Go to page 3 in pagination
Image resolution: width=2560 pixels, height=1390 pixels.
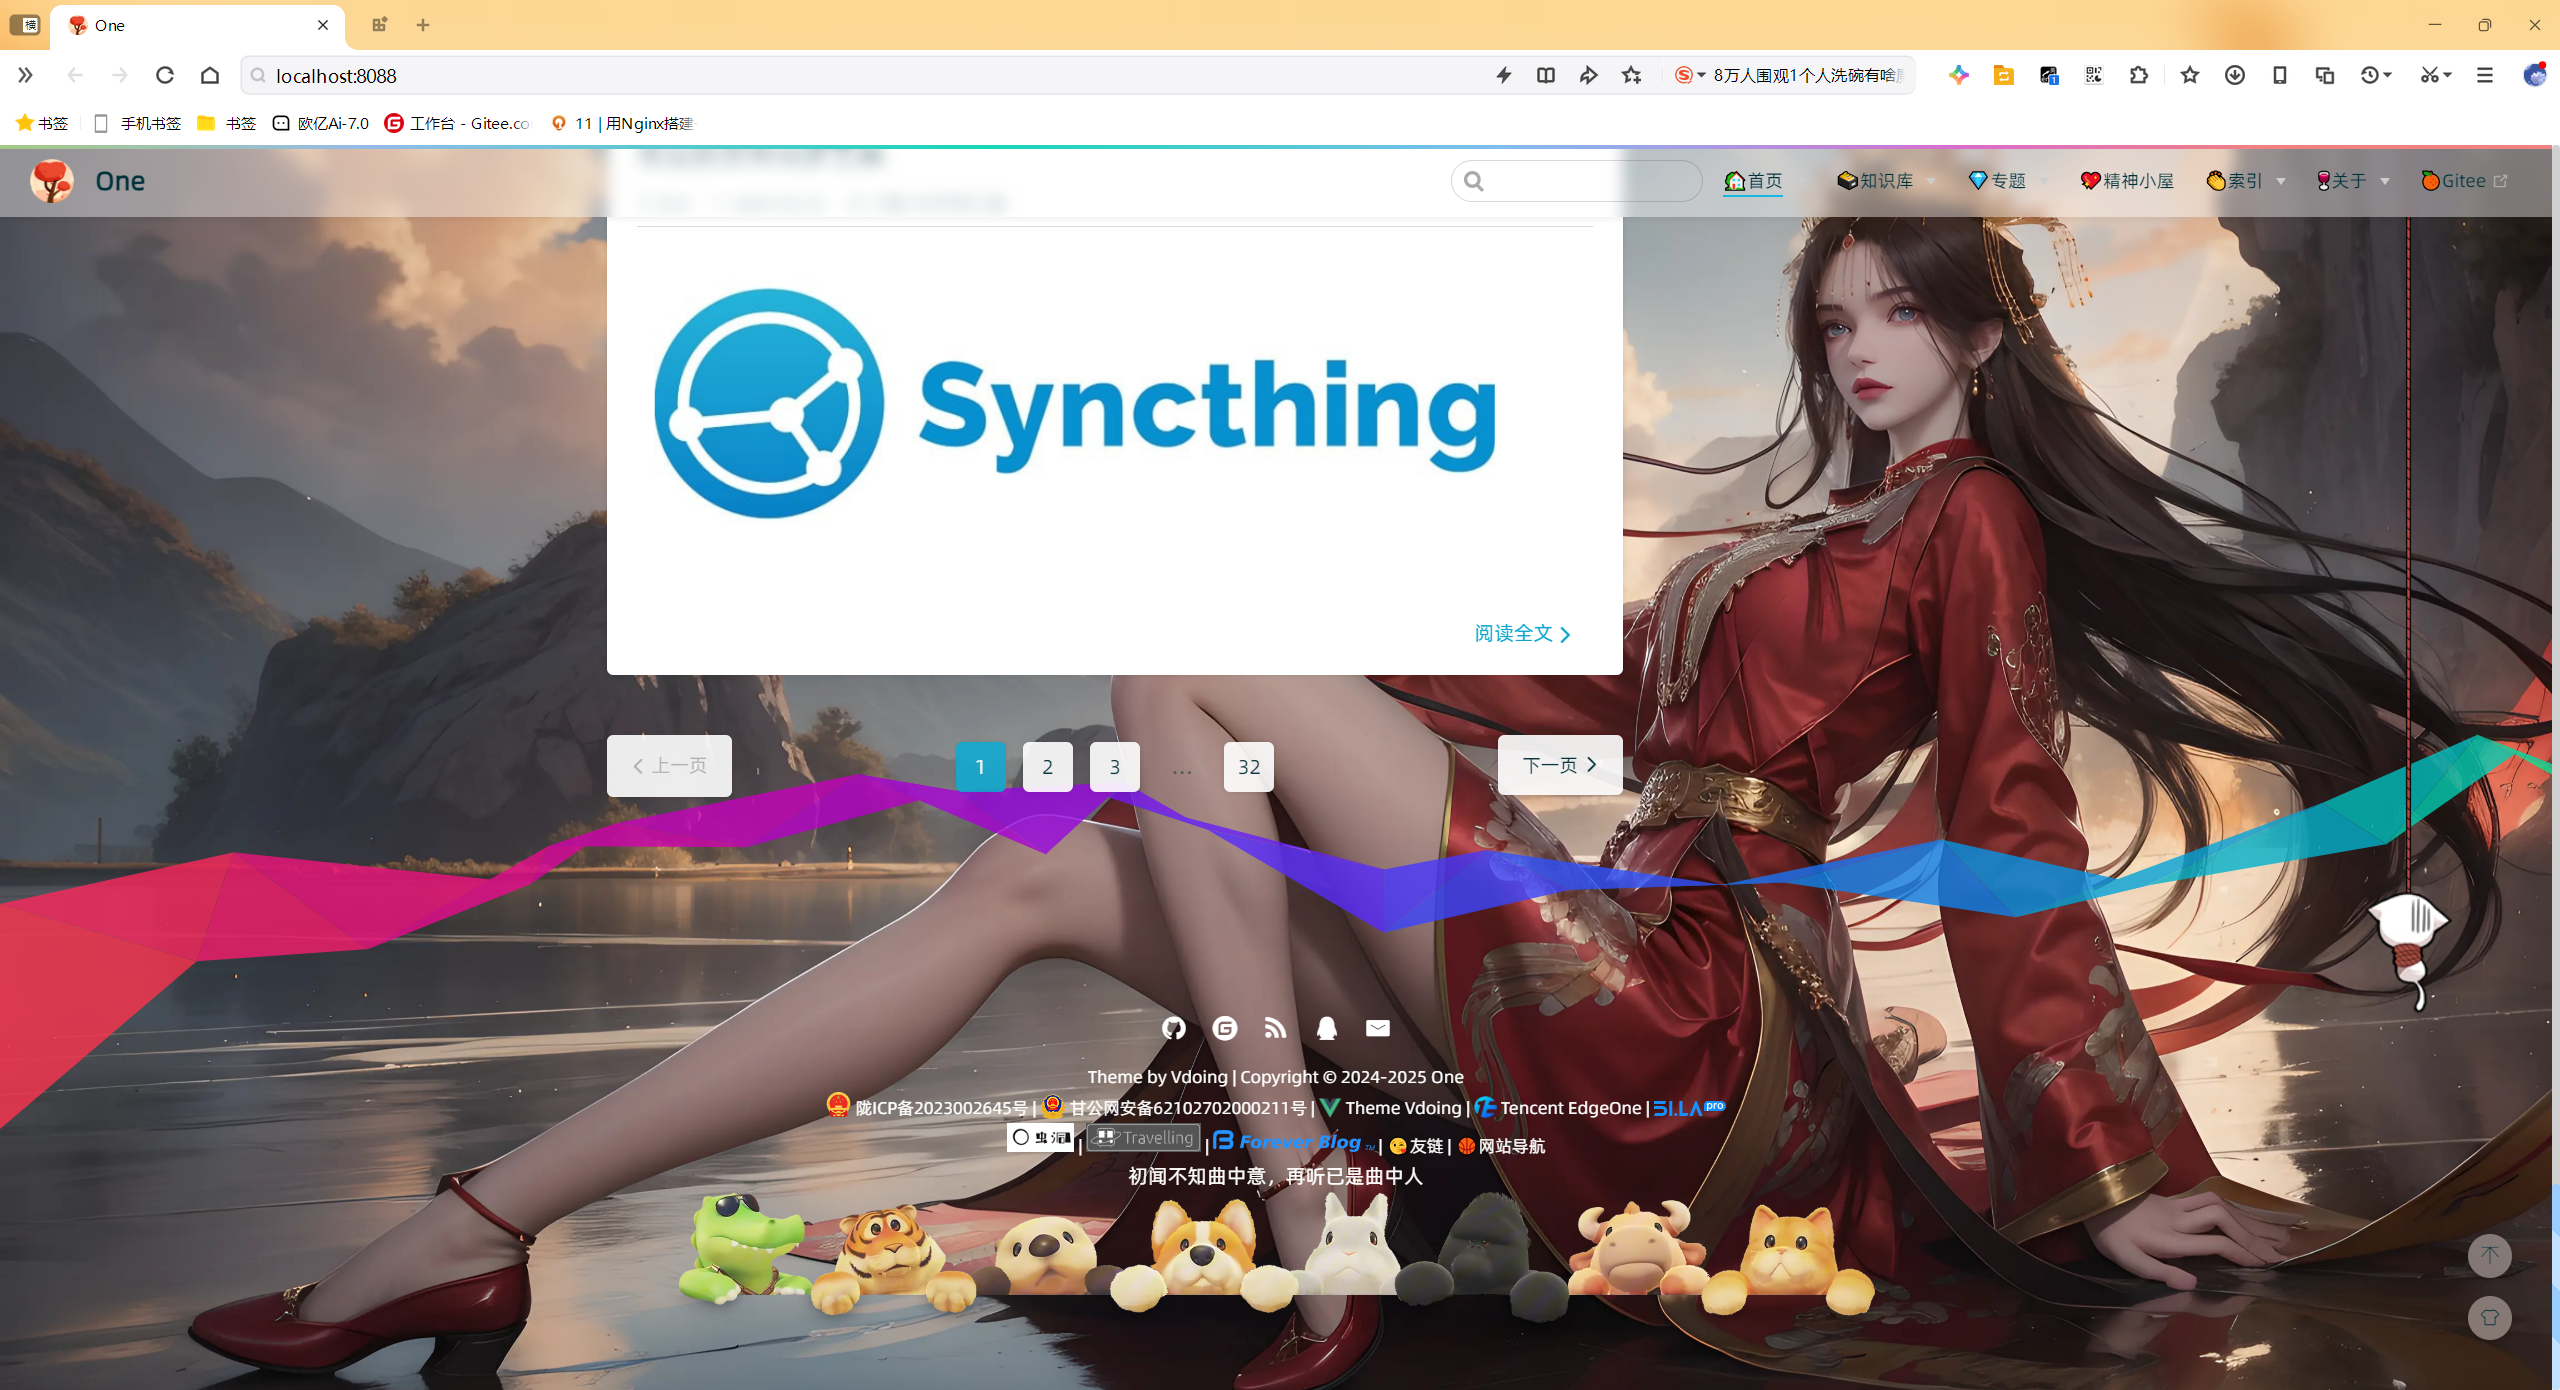(x=1114, y=767)
